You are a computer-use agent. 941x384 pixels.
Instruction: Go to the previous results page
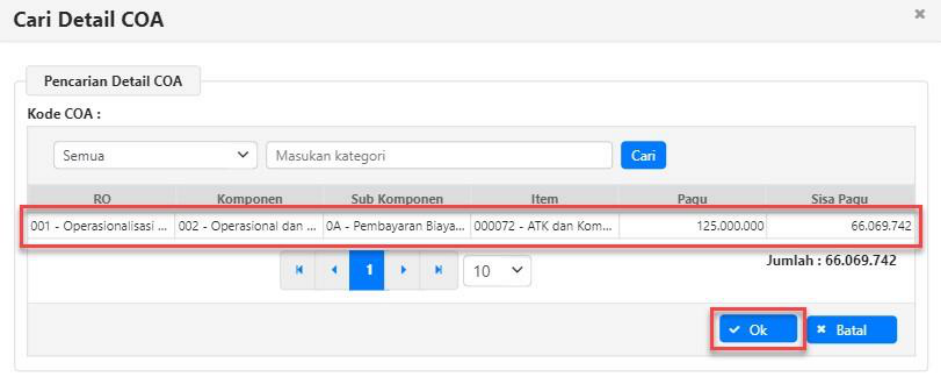pyautogui.click(x=332, y=271)
